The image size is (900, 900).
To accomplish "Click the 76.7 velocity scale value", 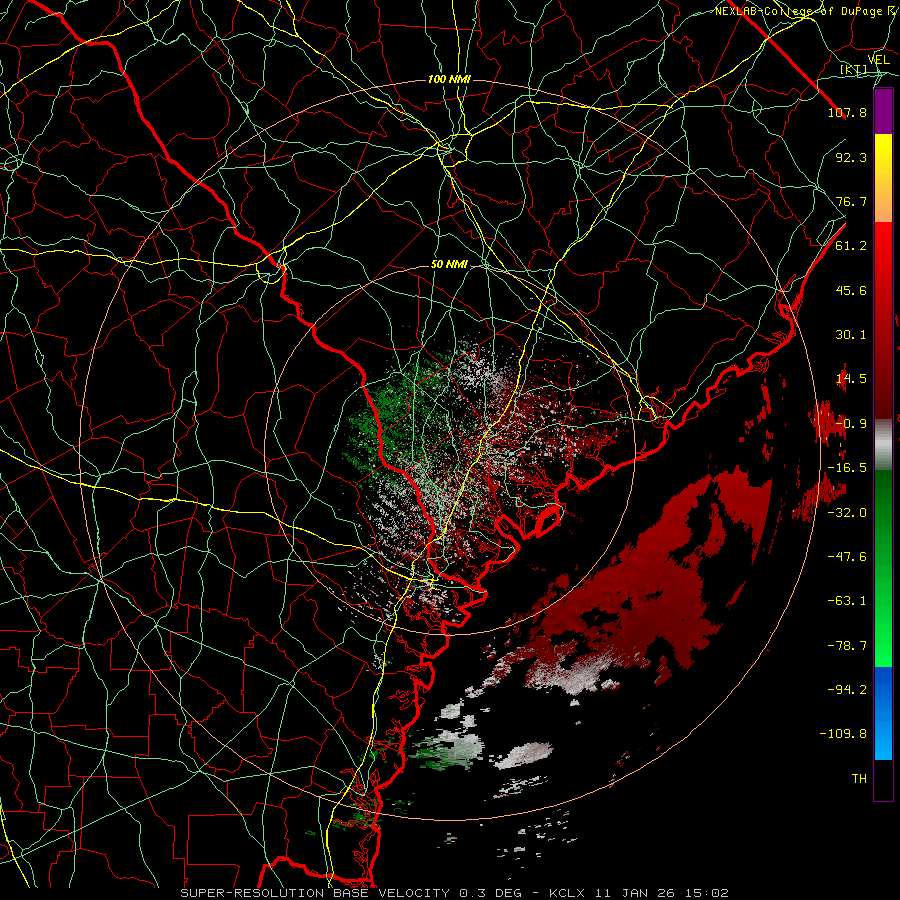I will coord(851,201).
